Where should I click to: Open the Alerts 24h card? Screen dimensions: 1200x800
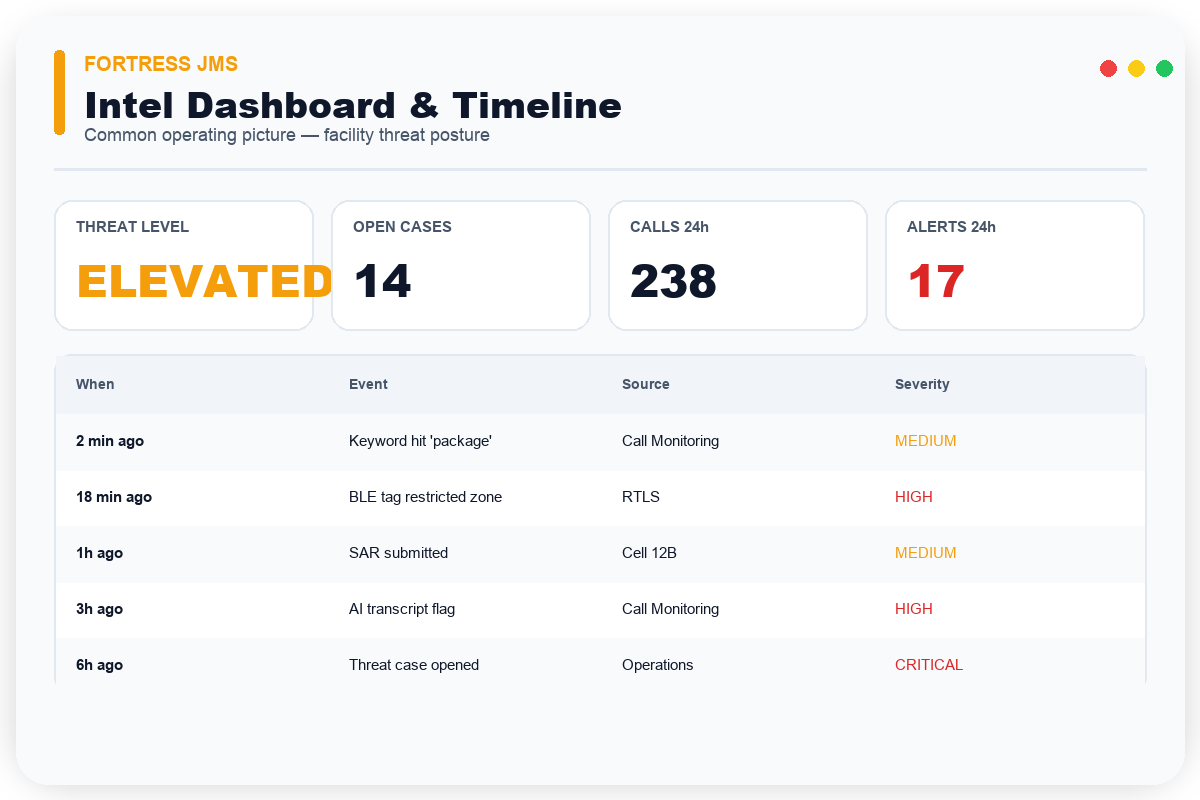coord(1015,265)
